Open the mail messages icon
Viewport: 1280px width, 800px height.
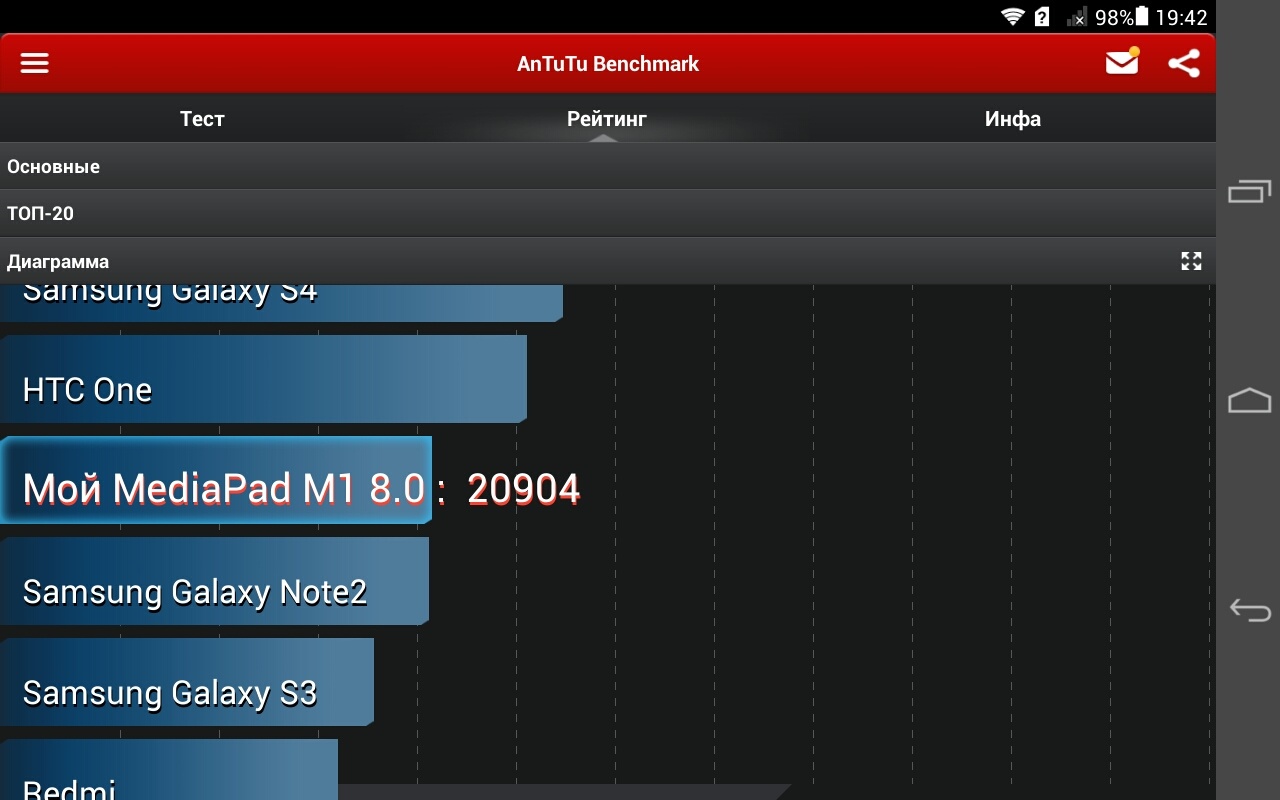point(1122,62)
